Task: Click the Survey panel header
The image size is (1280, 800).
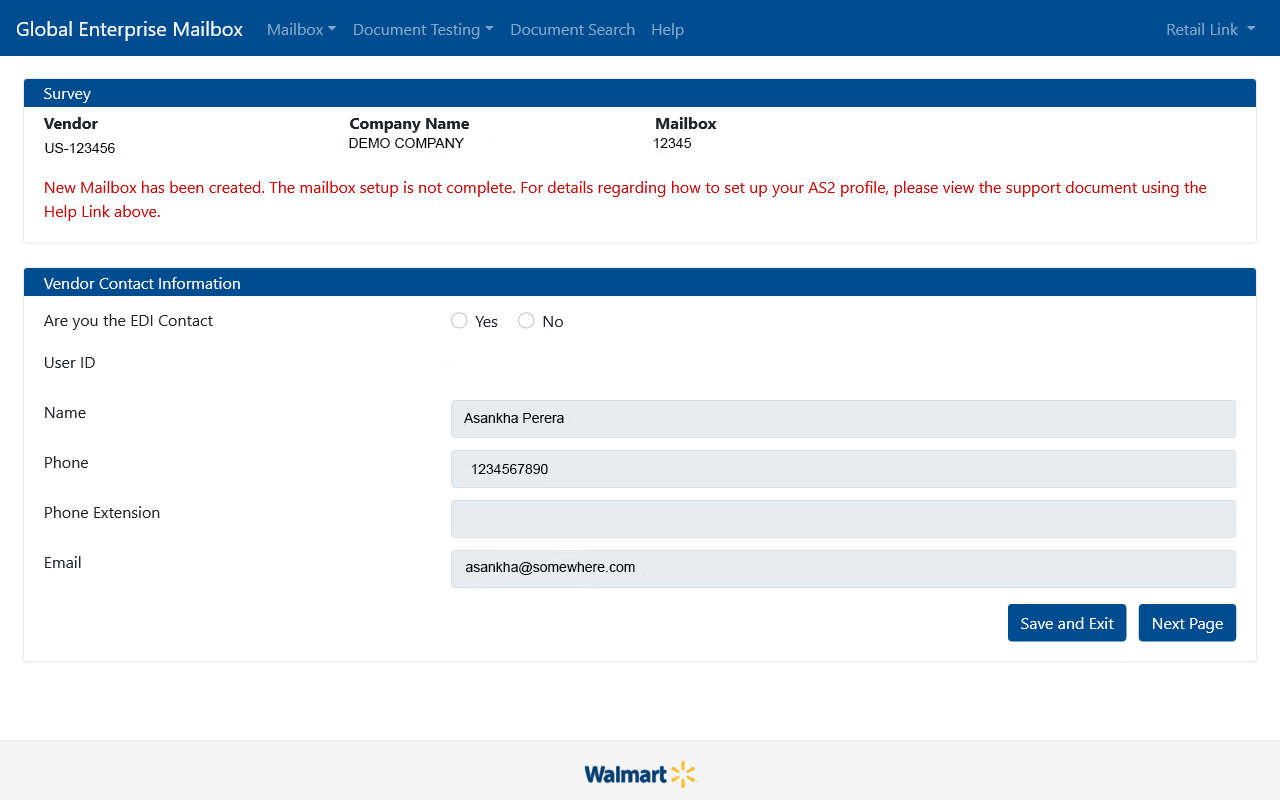Action: point(640,93)
